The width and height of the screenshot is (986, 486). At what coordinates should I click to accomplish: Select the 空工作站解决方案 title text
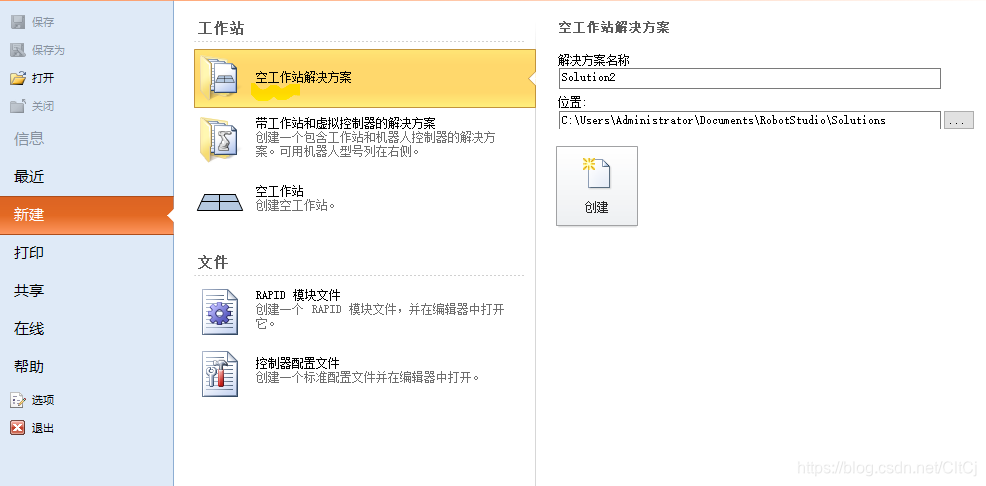[x=303, y=78]
